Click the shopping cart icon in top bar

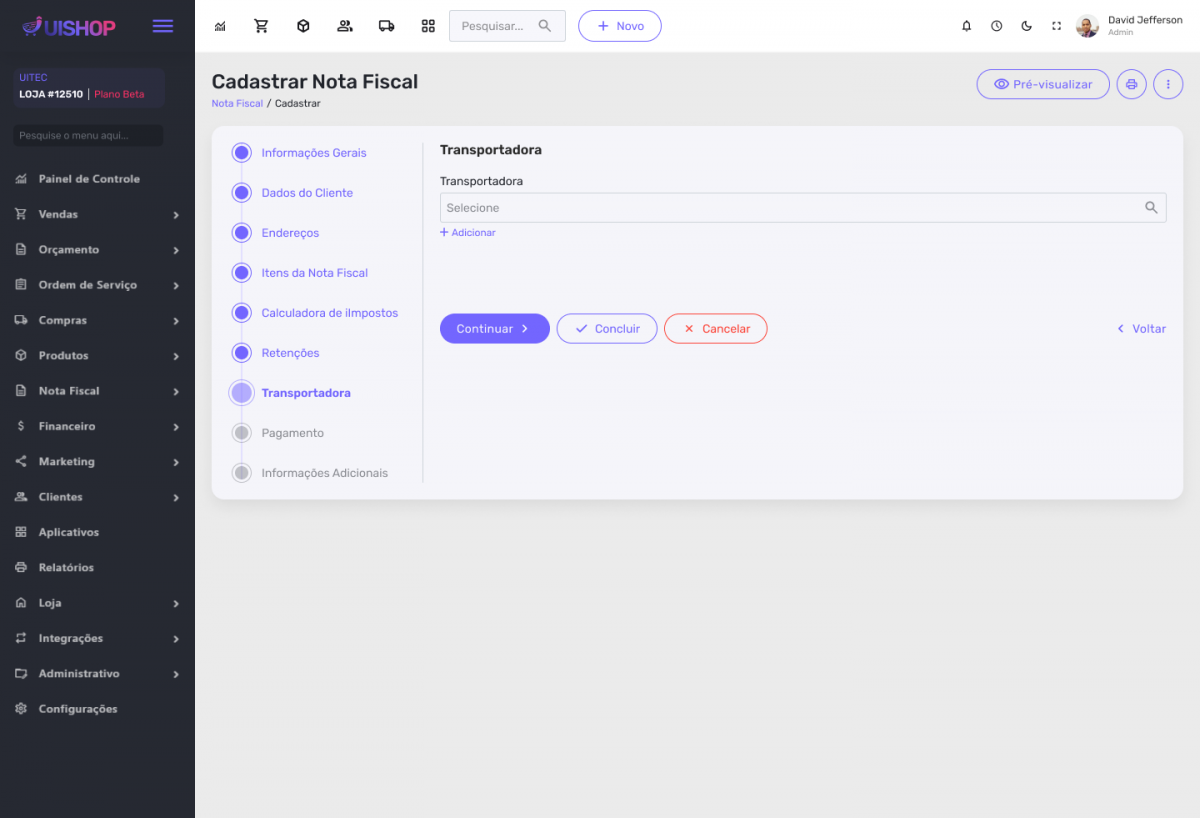point(261,26)
